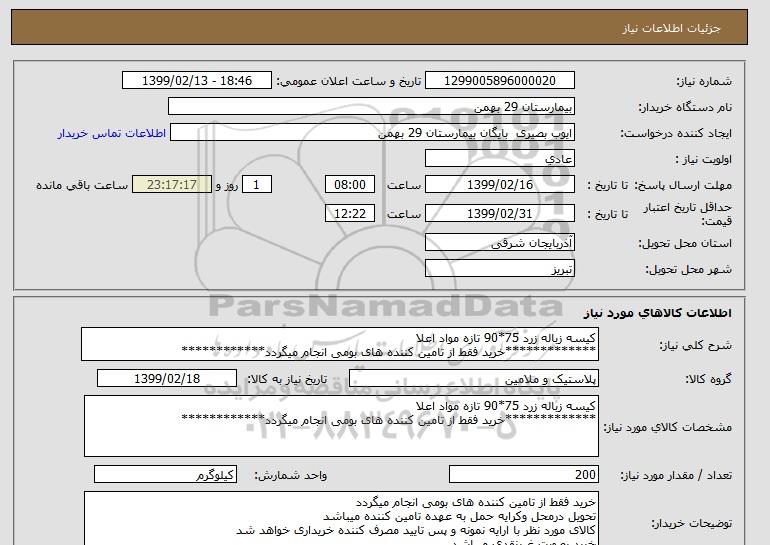Click the response deadline date 1399/02/16
Screen dimensions: 770x545
(500, 185)
